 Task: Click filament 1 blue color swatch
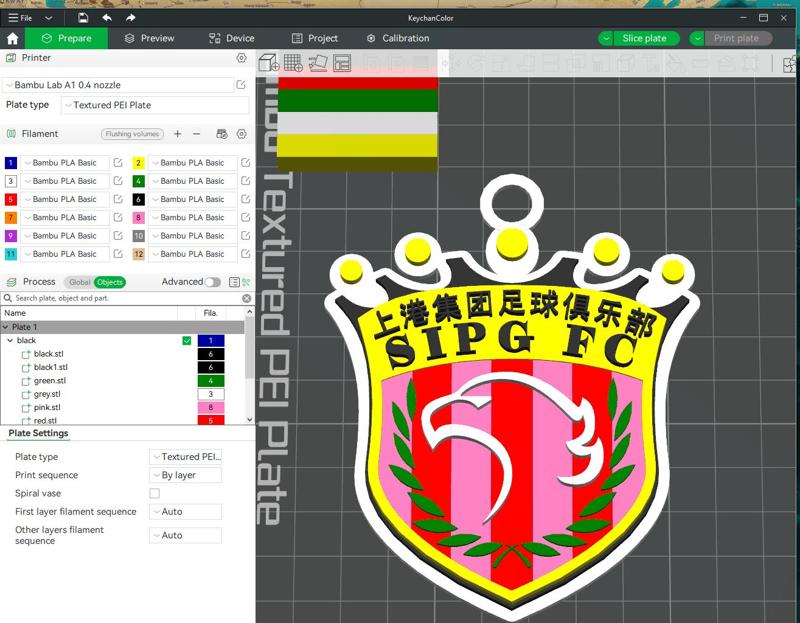click(11, 163)
